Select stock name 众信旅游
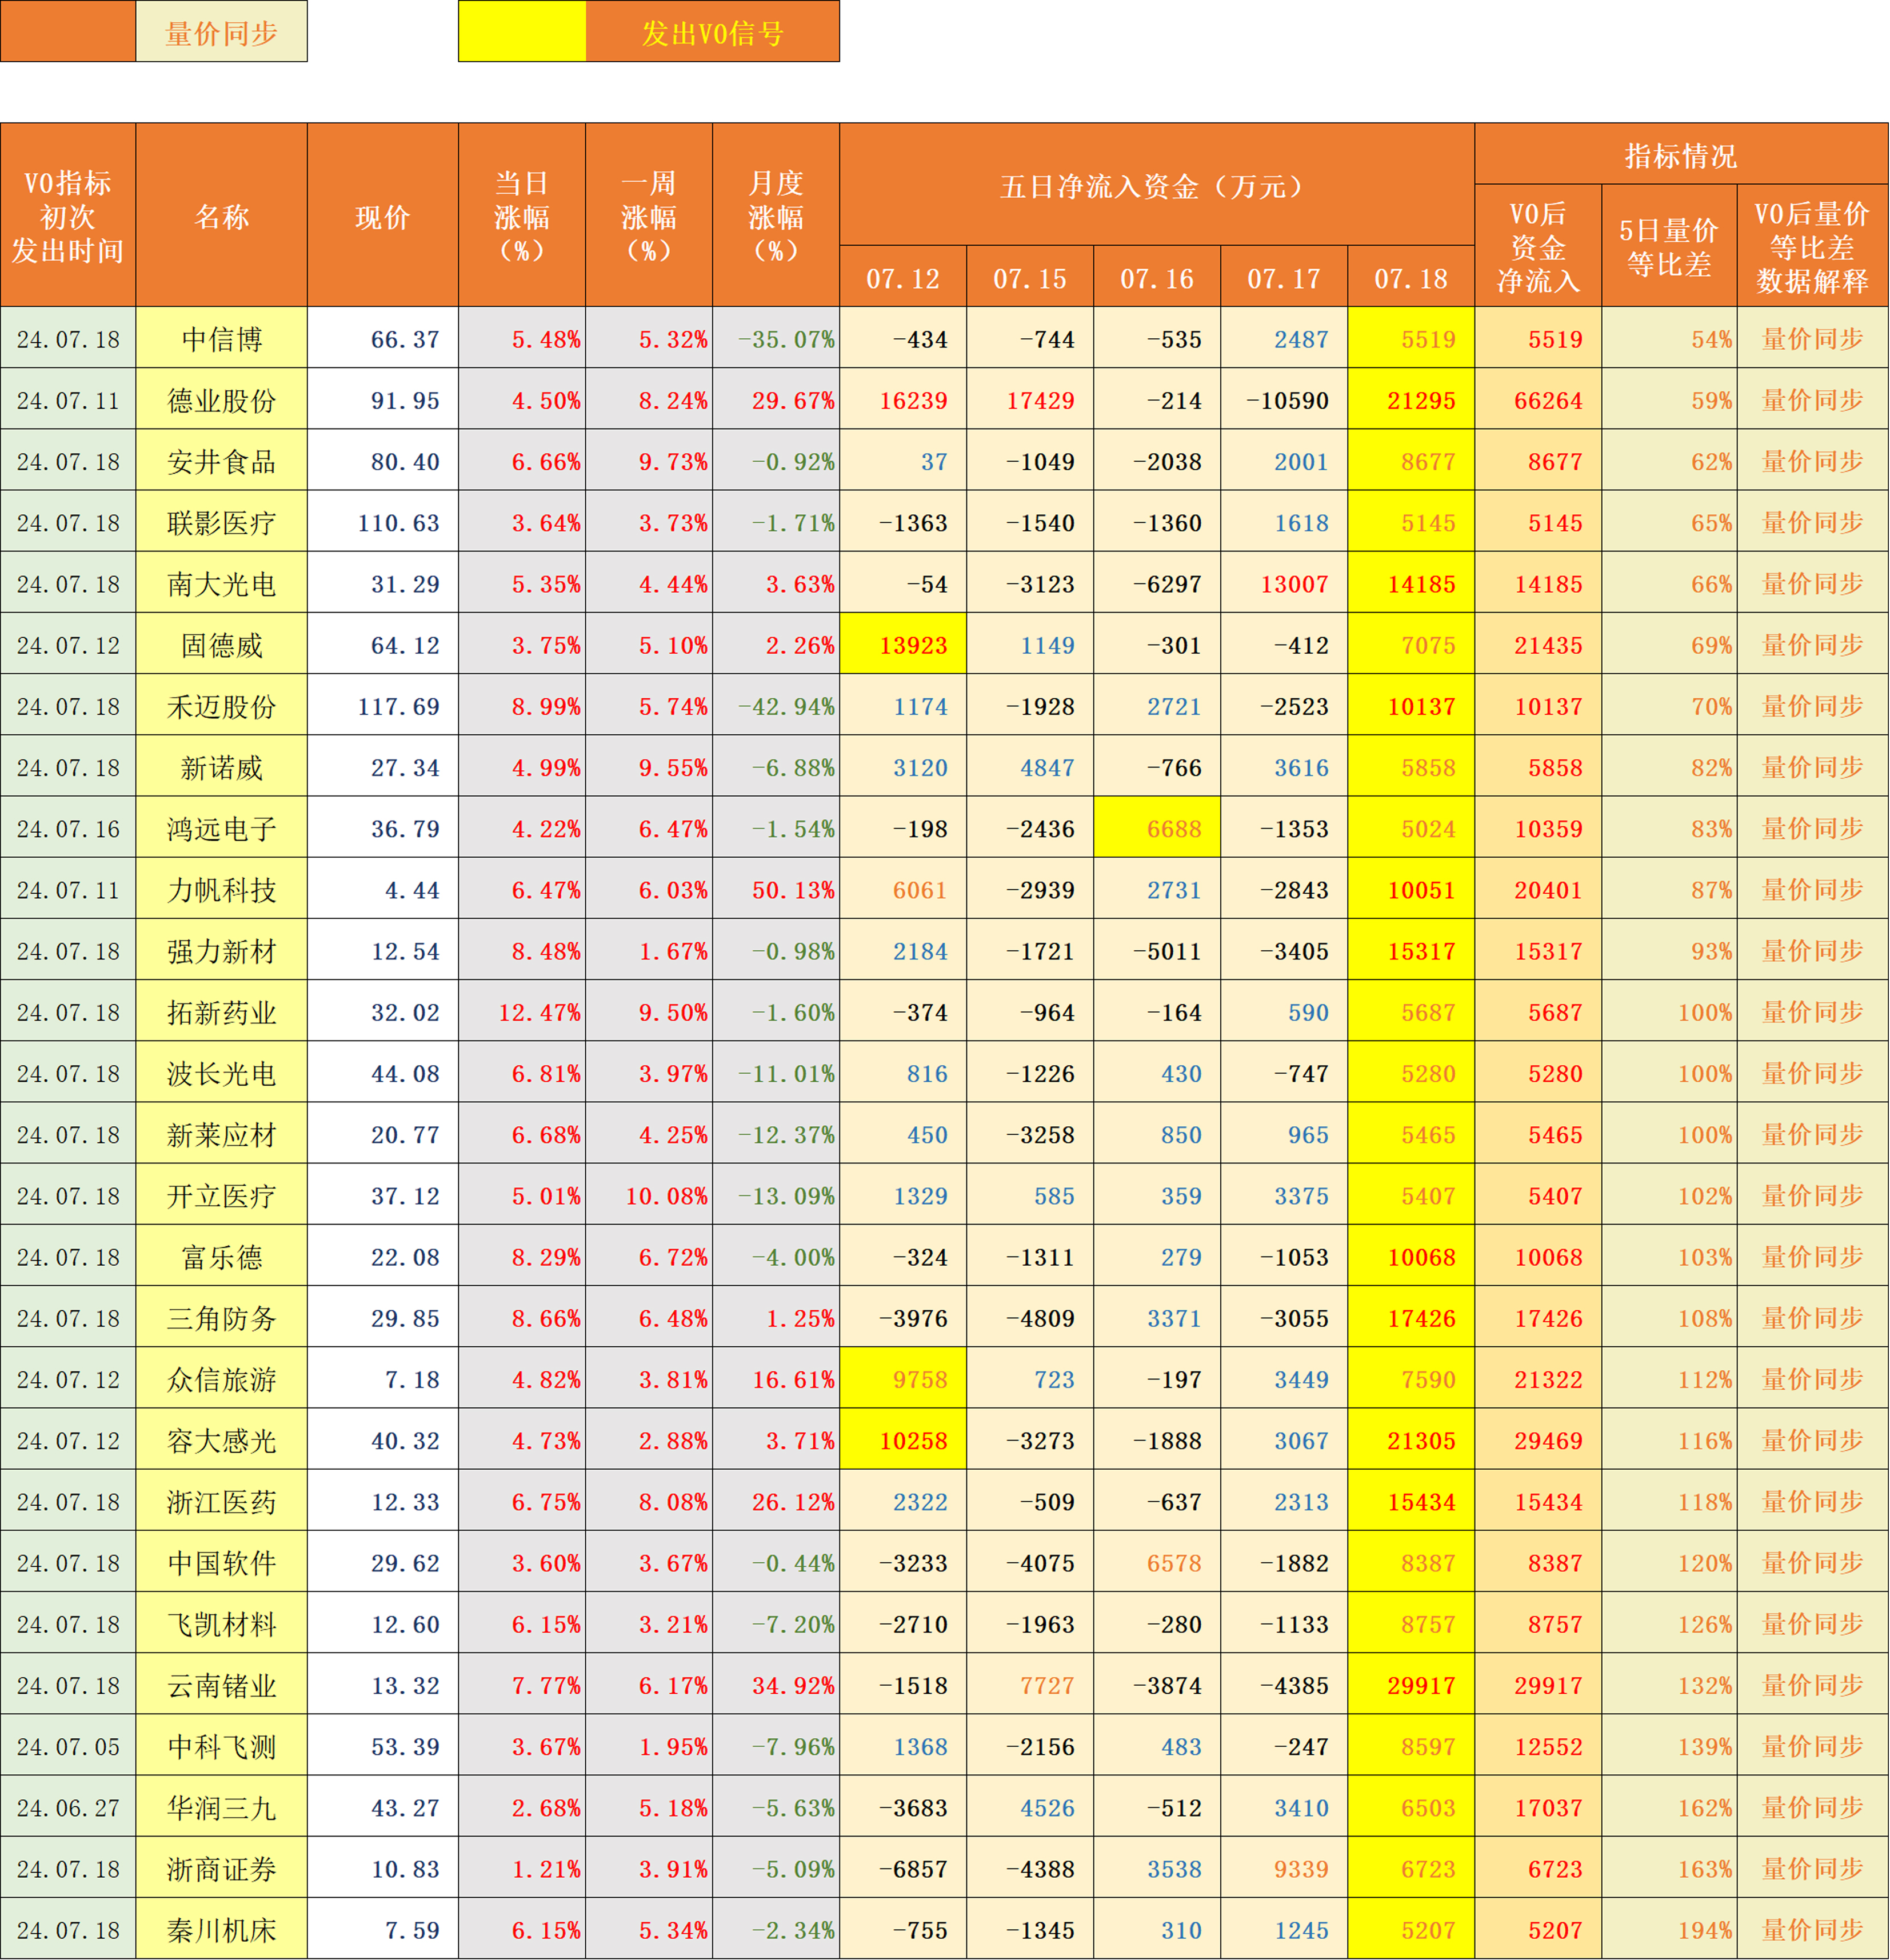 [x=222, y=1379]
